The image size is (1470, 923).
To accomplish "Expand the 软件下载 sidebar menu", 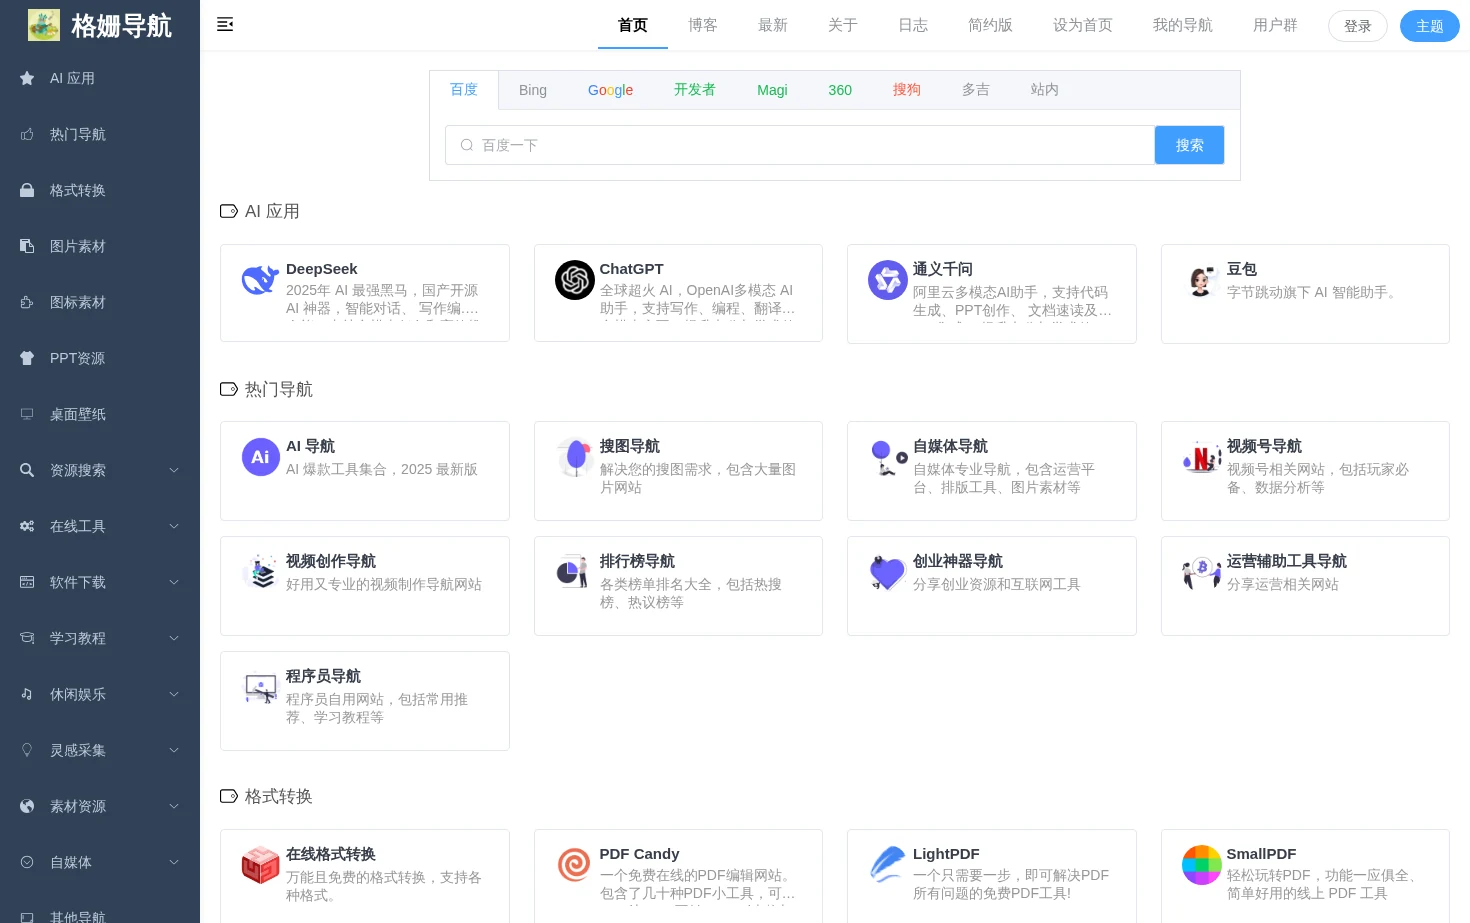I will [100, 582].
